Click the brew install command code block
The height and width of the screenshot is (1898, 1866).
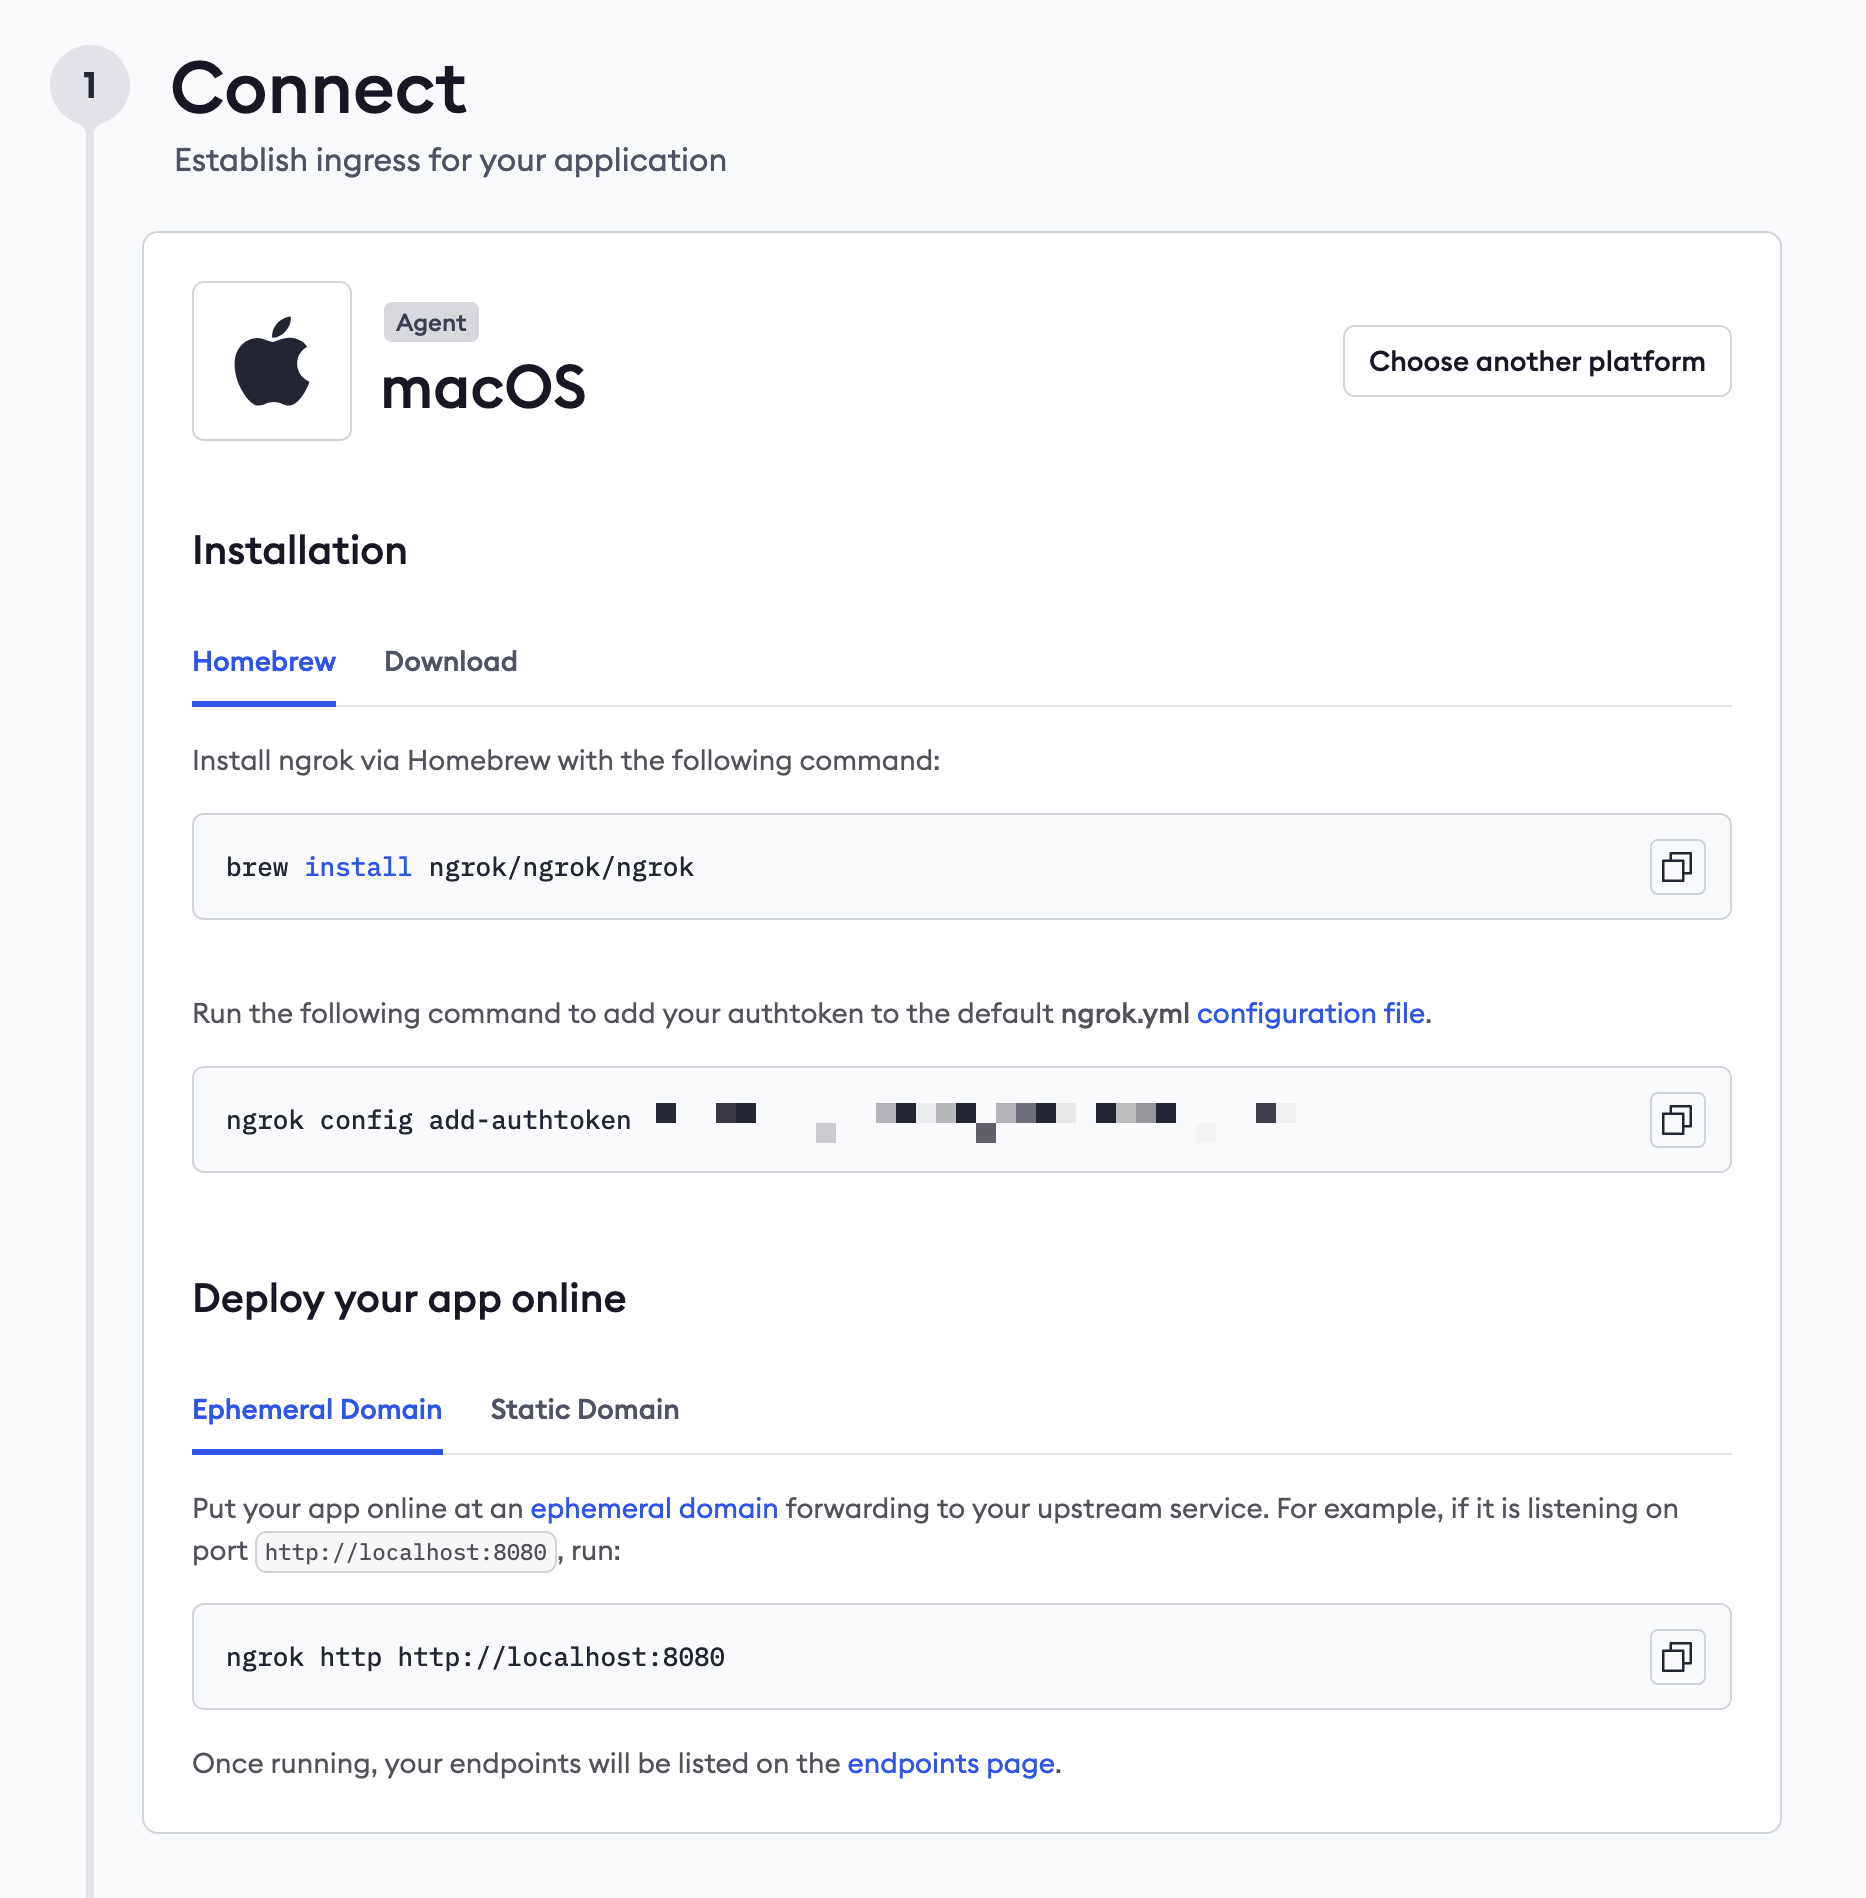(962, 867)
